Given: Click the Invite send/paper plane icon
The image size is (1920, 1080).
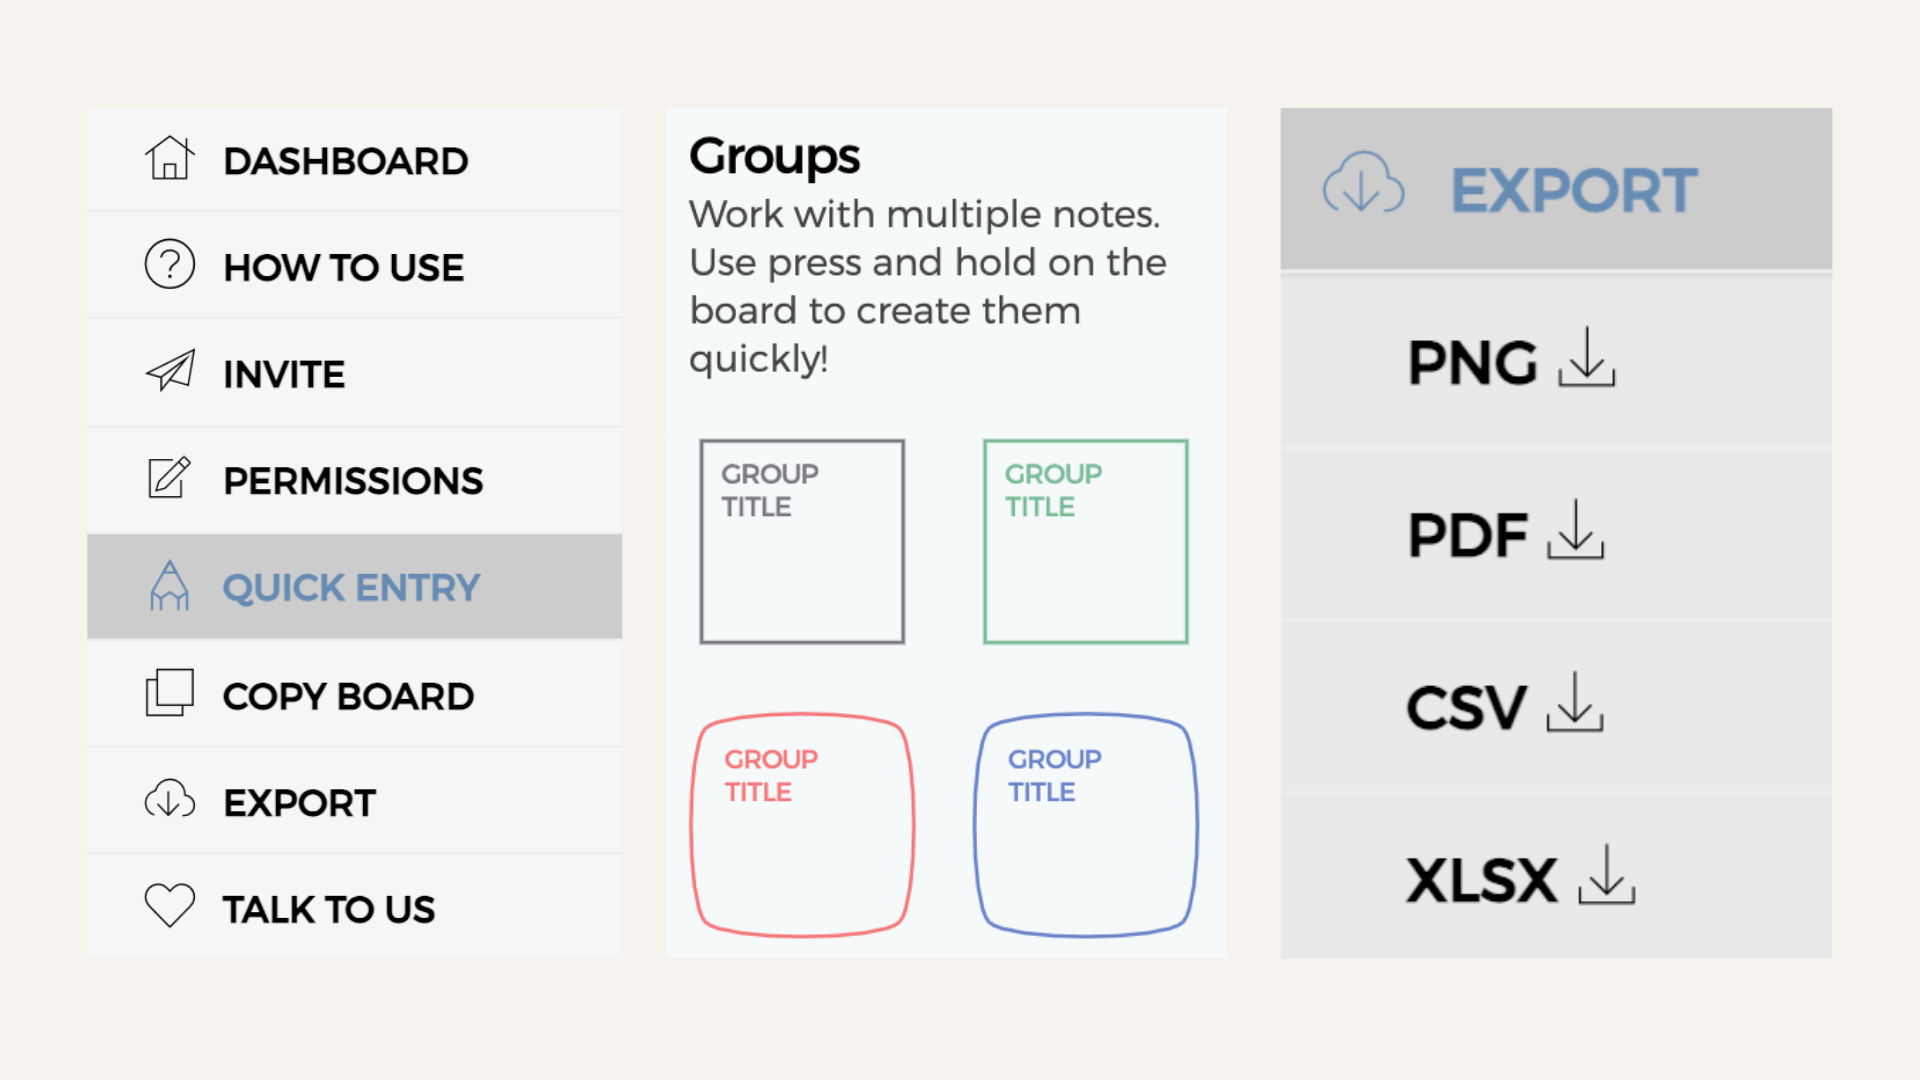Looking at the screenshot, I should pos(169,373).
